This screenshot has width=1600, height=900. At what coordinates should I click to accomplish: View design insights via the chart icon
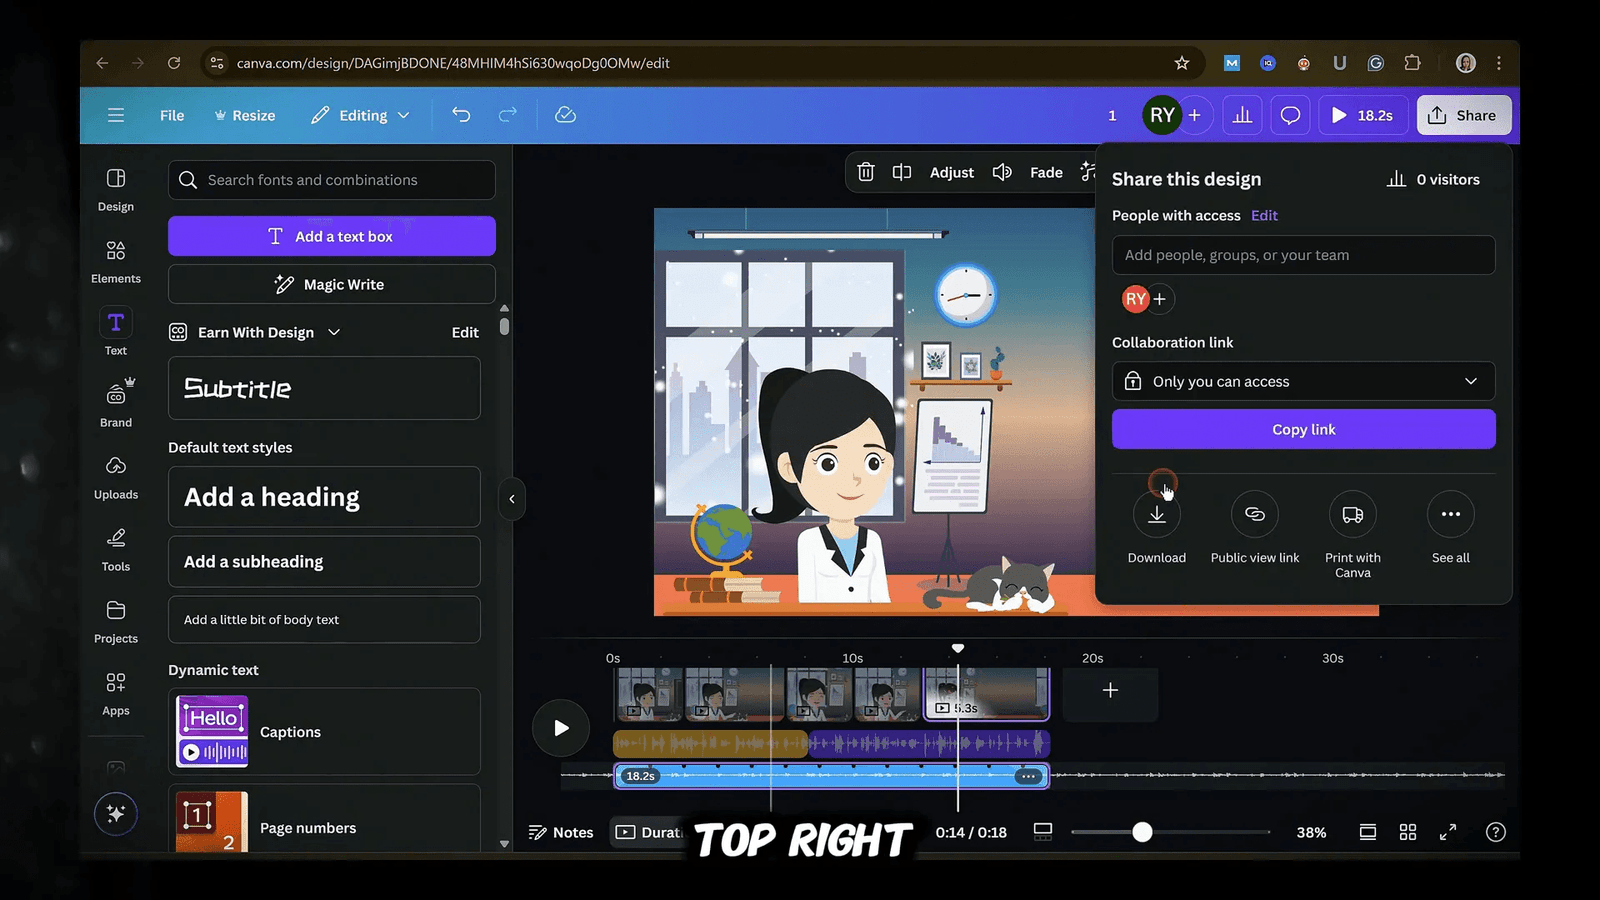[1242, 115]
